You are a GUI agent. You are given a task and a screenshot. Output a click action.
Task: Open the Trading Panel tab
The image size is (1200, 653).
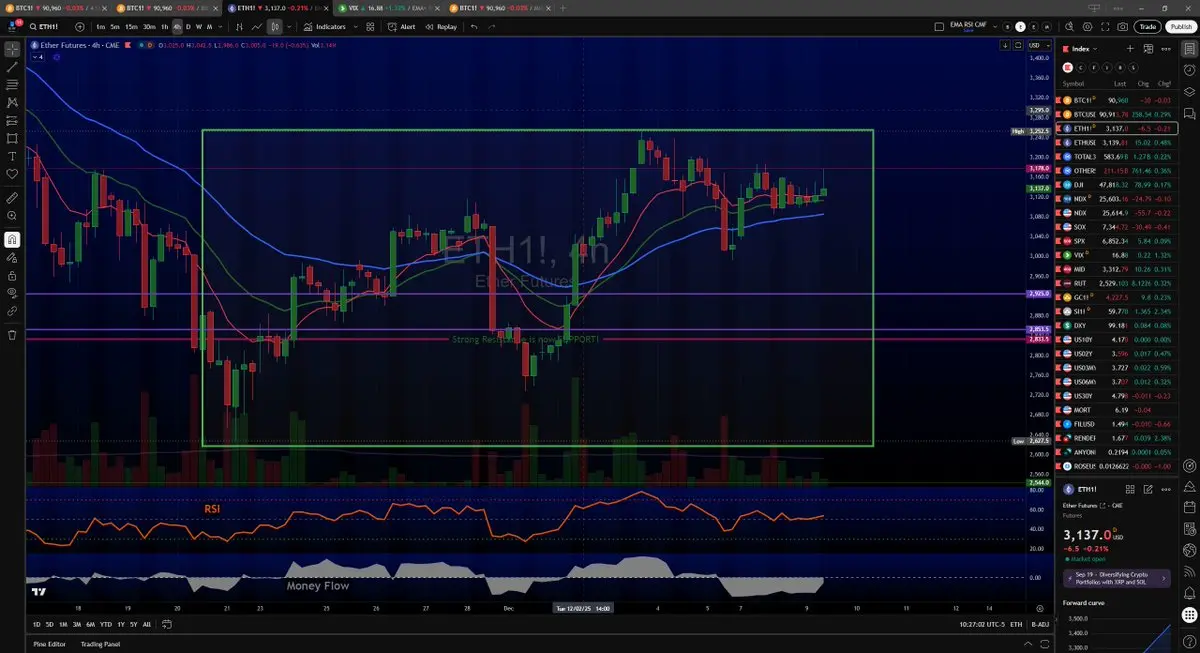coord(100,644)
